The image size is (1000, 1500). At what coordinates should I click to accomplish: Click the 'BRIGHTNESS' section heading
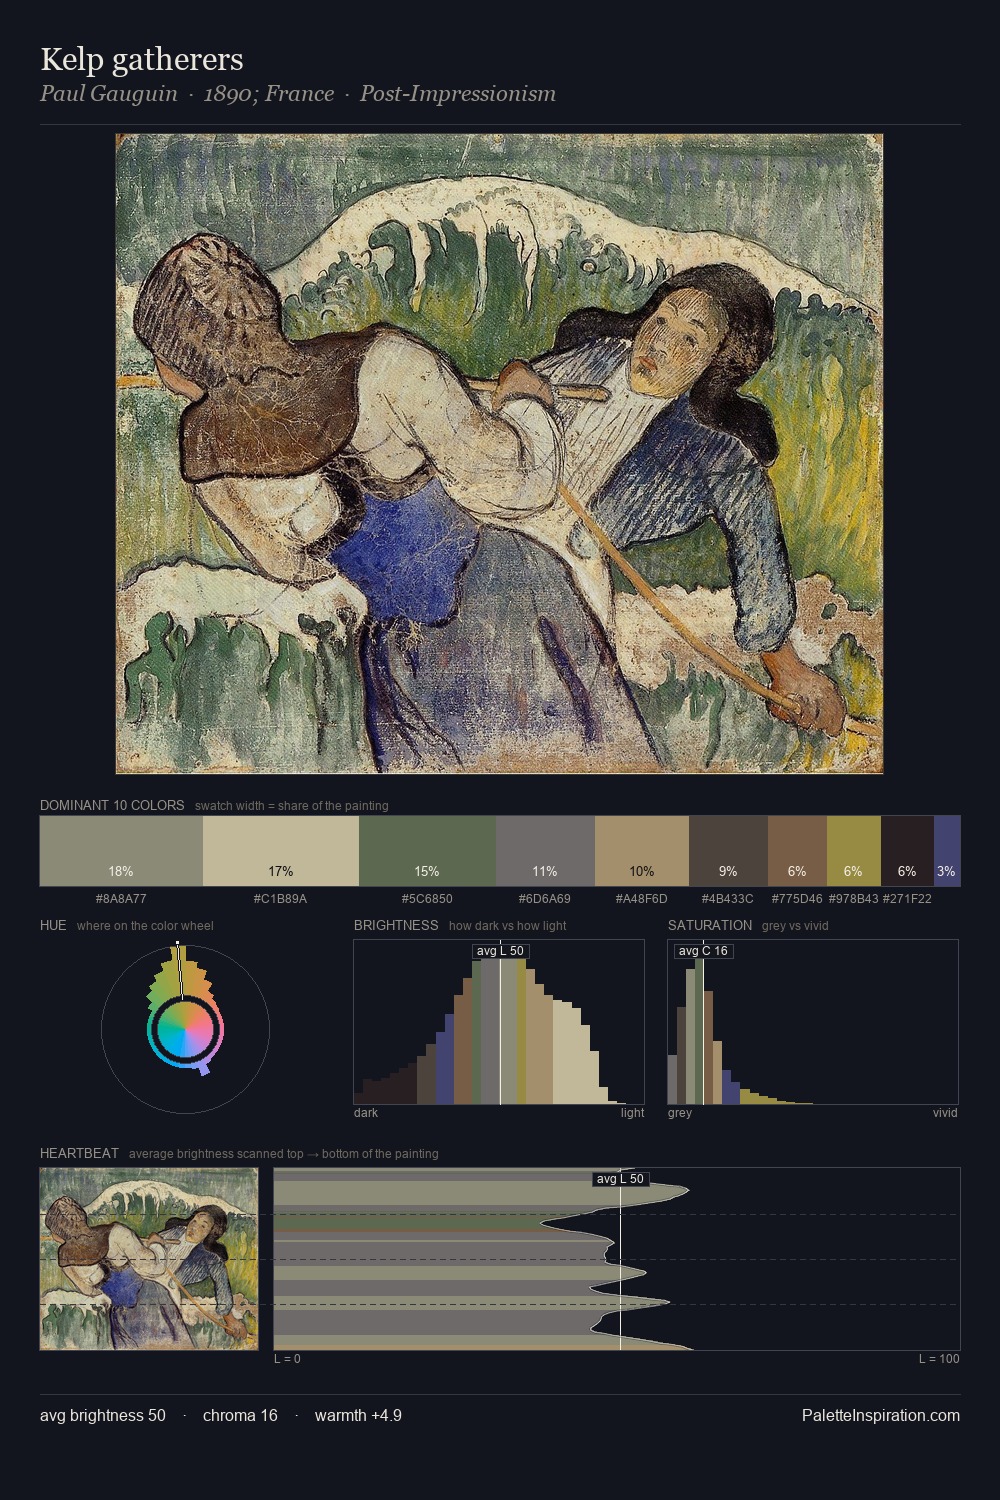(x=396, y=925)
